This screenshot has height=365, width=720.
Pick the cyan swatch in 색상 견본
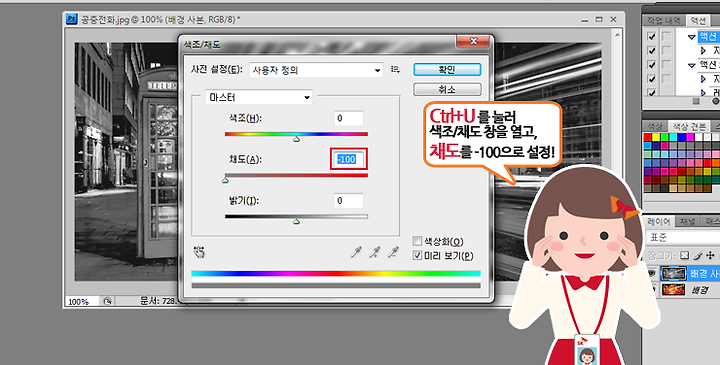point(673,137)
